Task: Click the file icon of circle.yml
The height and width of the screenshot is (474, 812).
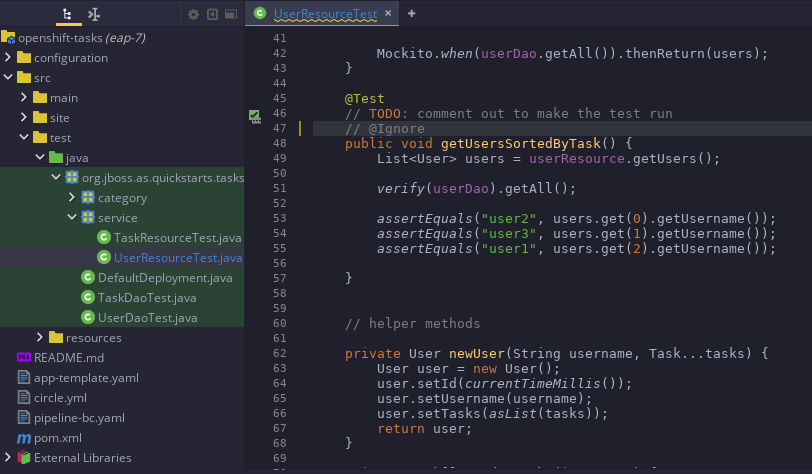Action: coord(24,397)
